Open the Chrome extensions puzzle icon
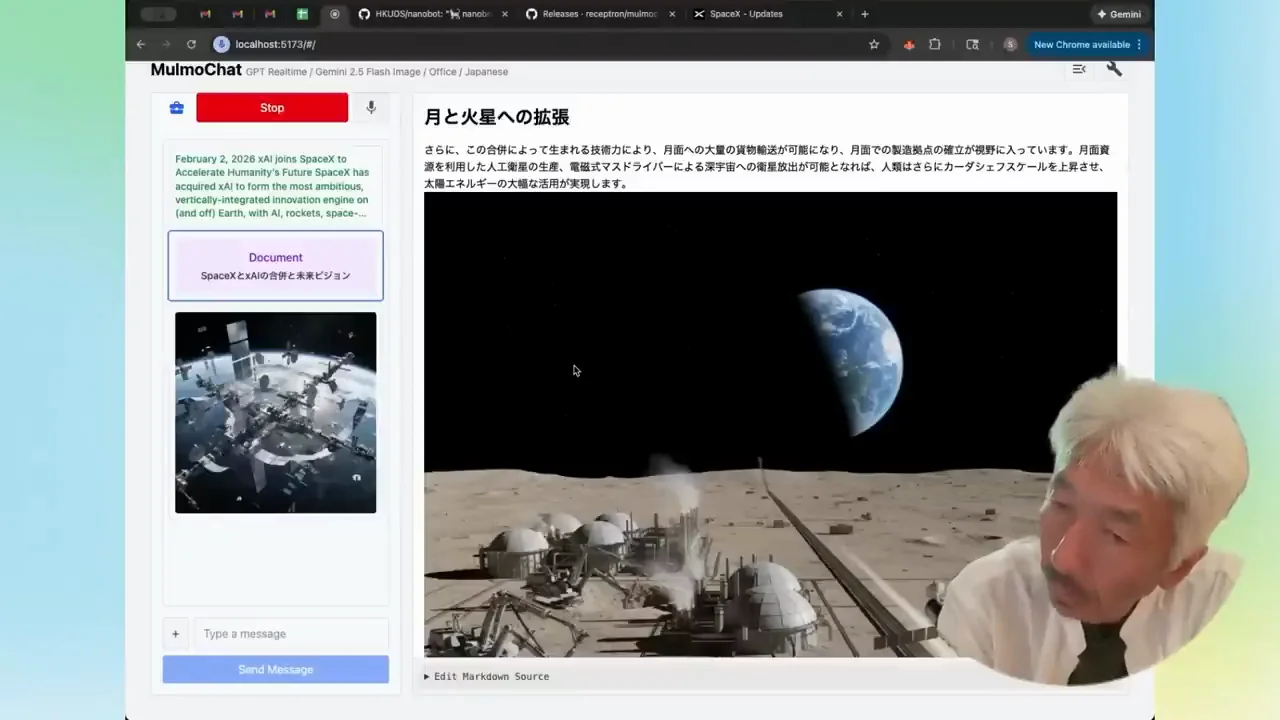 935,45
